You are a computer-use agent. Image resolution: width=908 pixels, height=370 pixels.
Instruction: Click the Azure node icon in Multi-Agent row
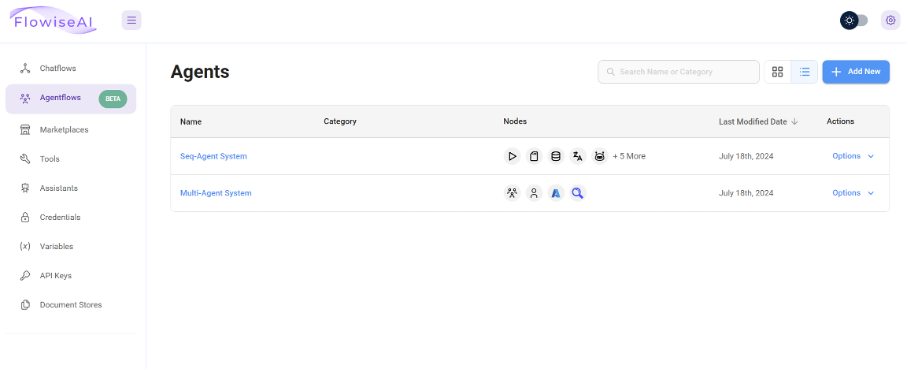556,193
